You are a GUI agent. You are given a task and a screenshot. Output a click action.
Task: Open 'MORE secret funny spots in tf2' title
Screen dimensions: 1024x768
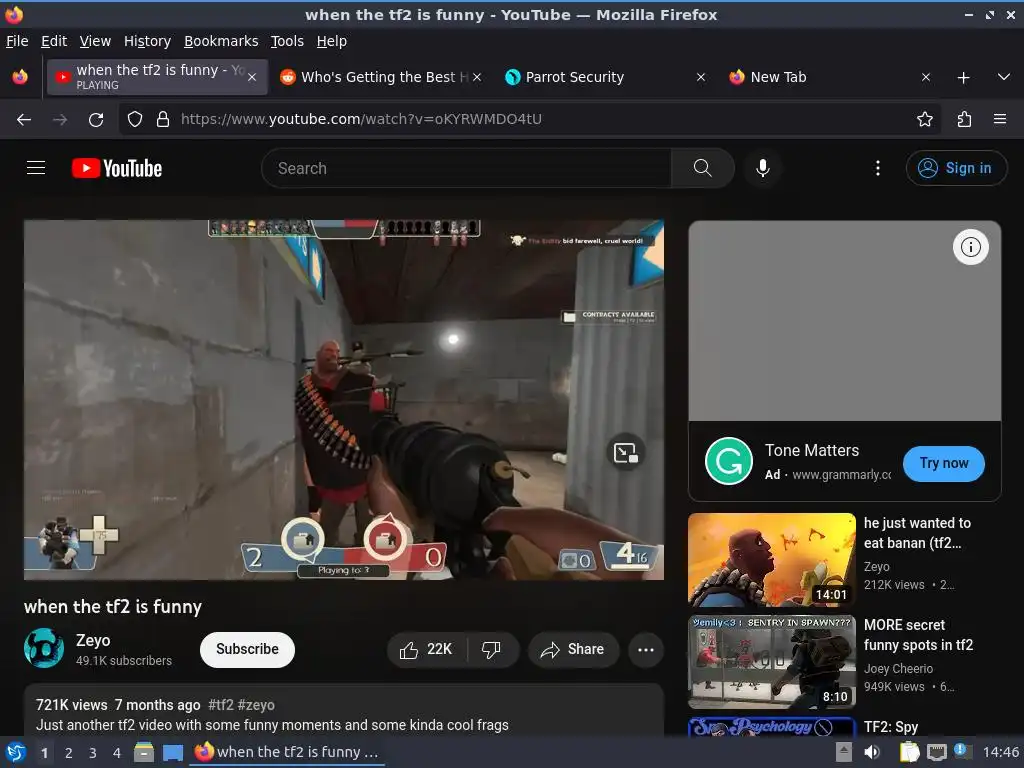point(918,635)
